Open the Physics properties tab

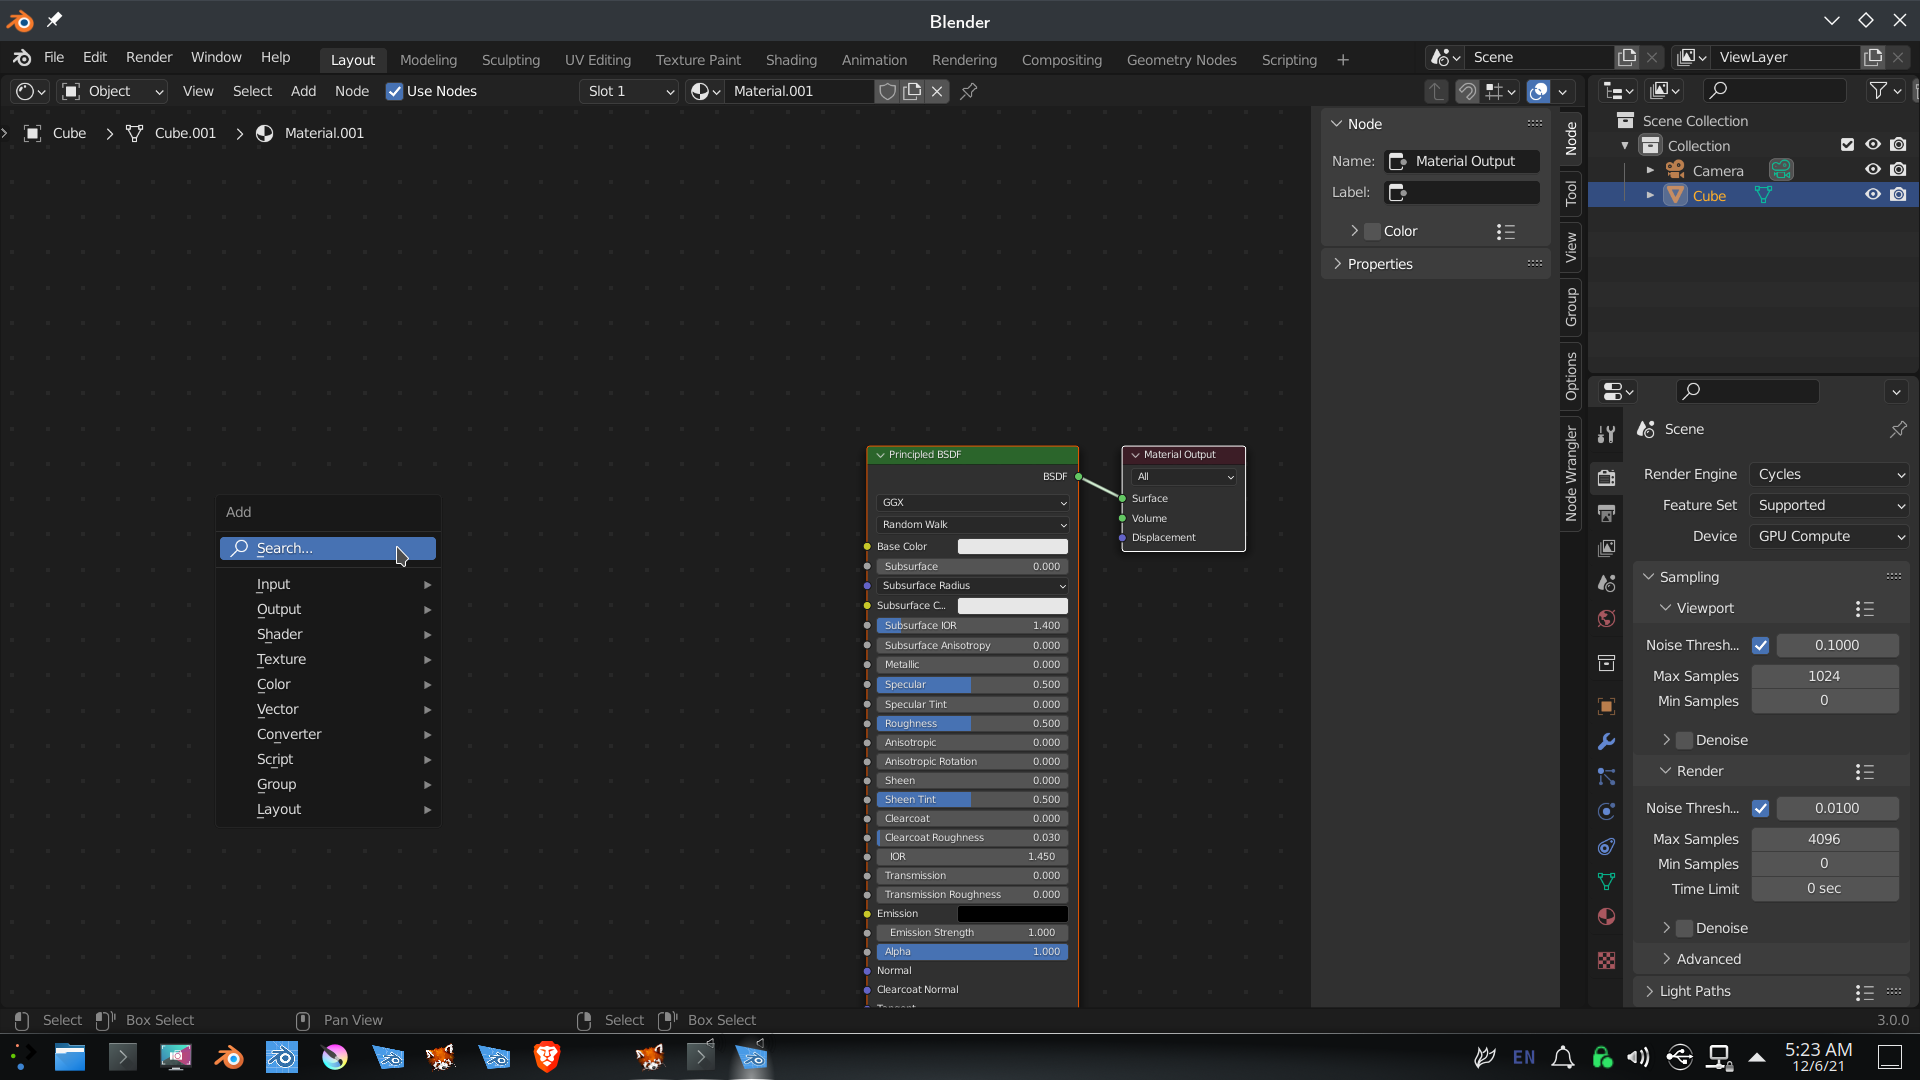[x=1606, y=812]
